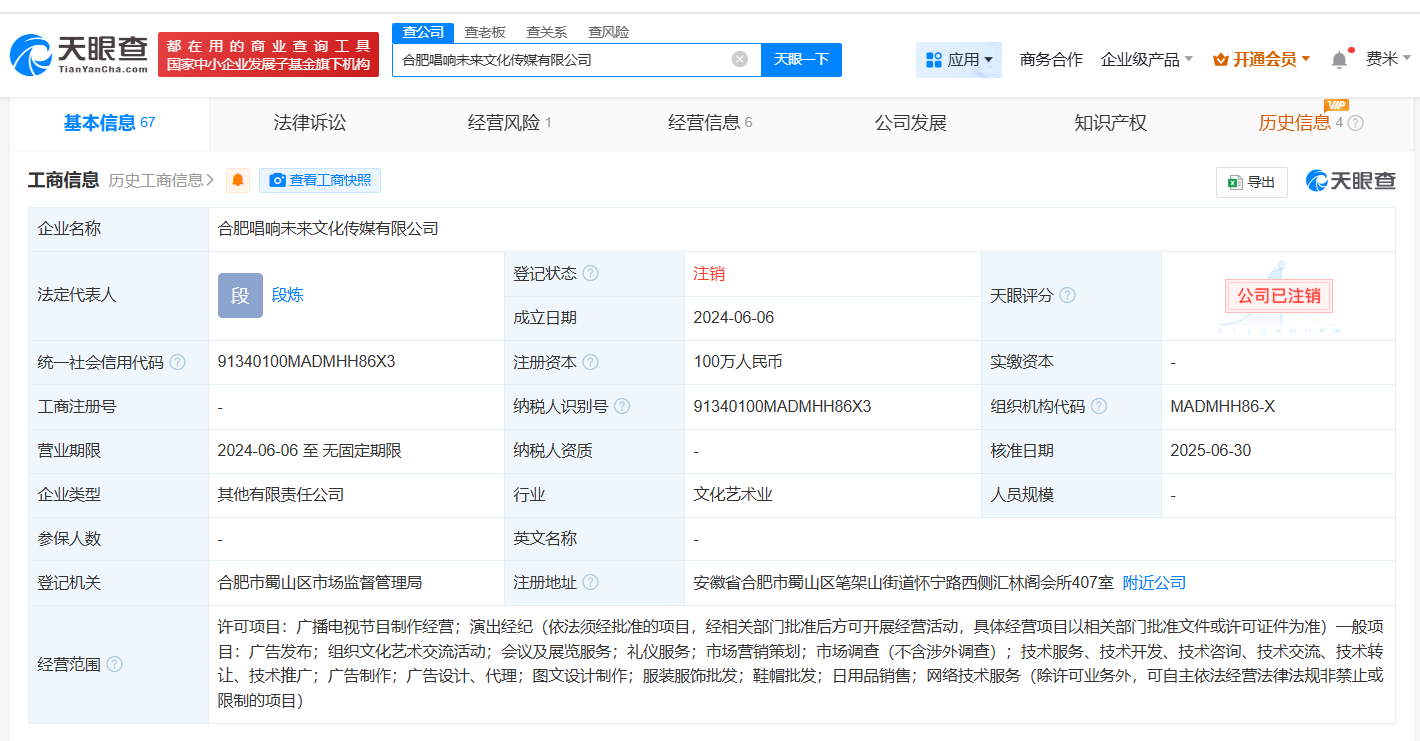Clear the search box text
The image size is (1420, 741).
pos(740,59)
